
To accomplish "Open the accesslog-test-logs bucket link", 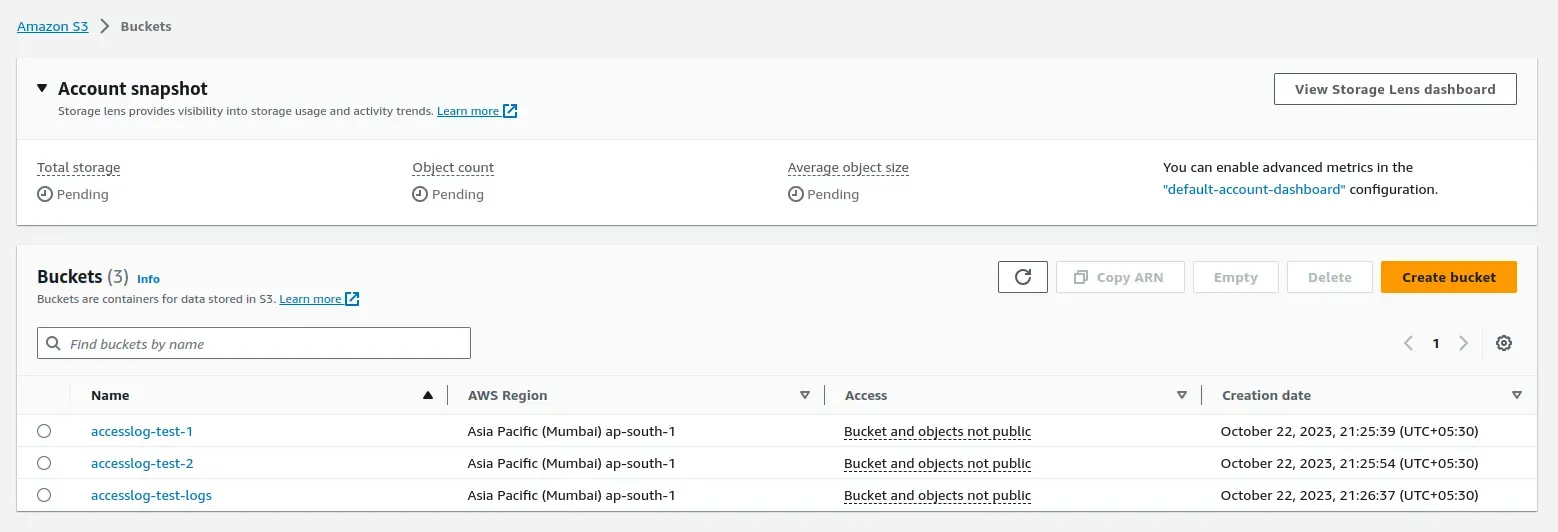I will 151,495.
